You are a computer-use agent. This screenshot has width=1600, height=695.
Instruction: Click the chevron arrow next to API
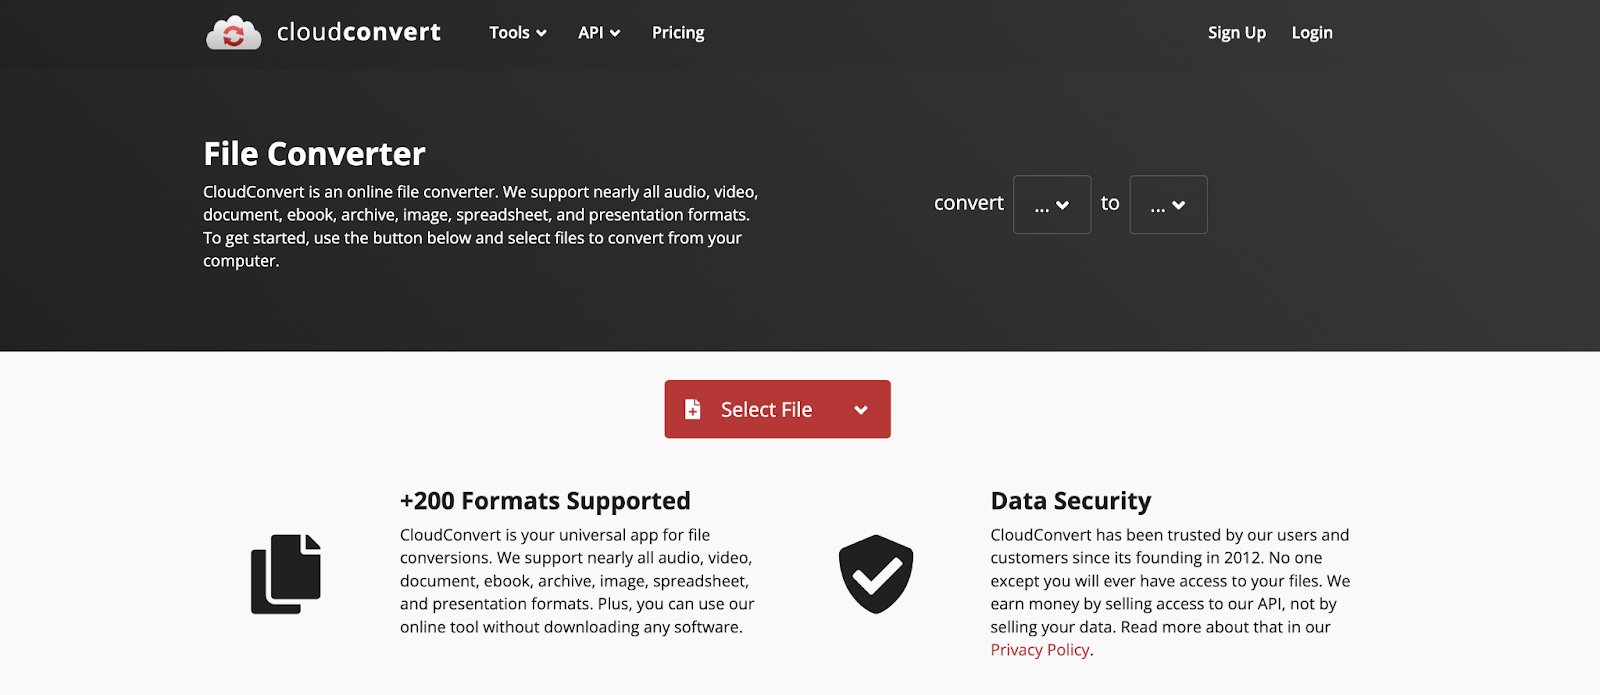pos(615,33)
